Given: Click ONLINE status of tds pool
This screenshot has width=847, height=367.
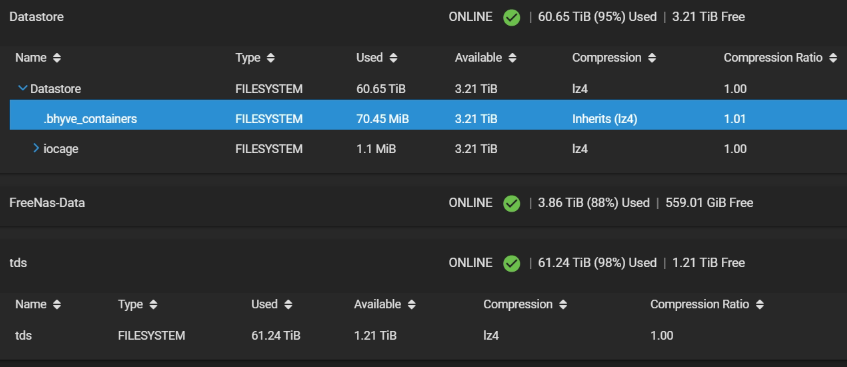Looking at the screenshot, I should pos(470,263).
